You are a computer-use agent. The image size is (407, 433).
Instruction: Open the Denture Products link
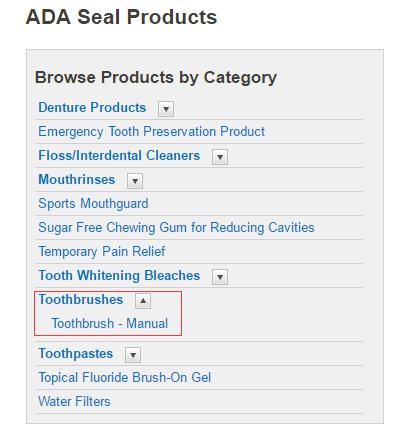coord(92,108)
